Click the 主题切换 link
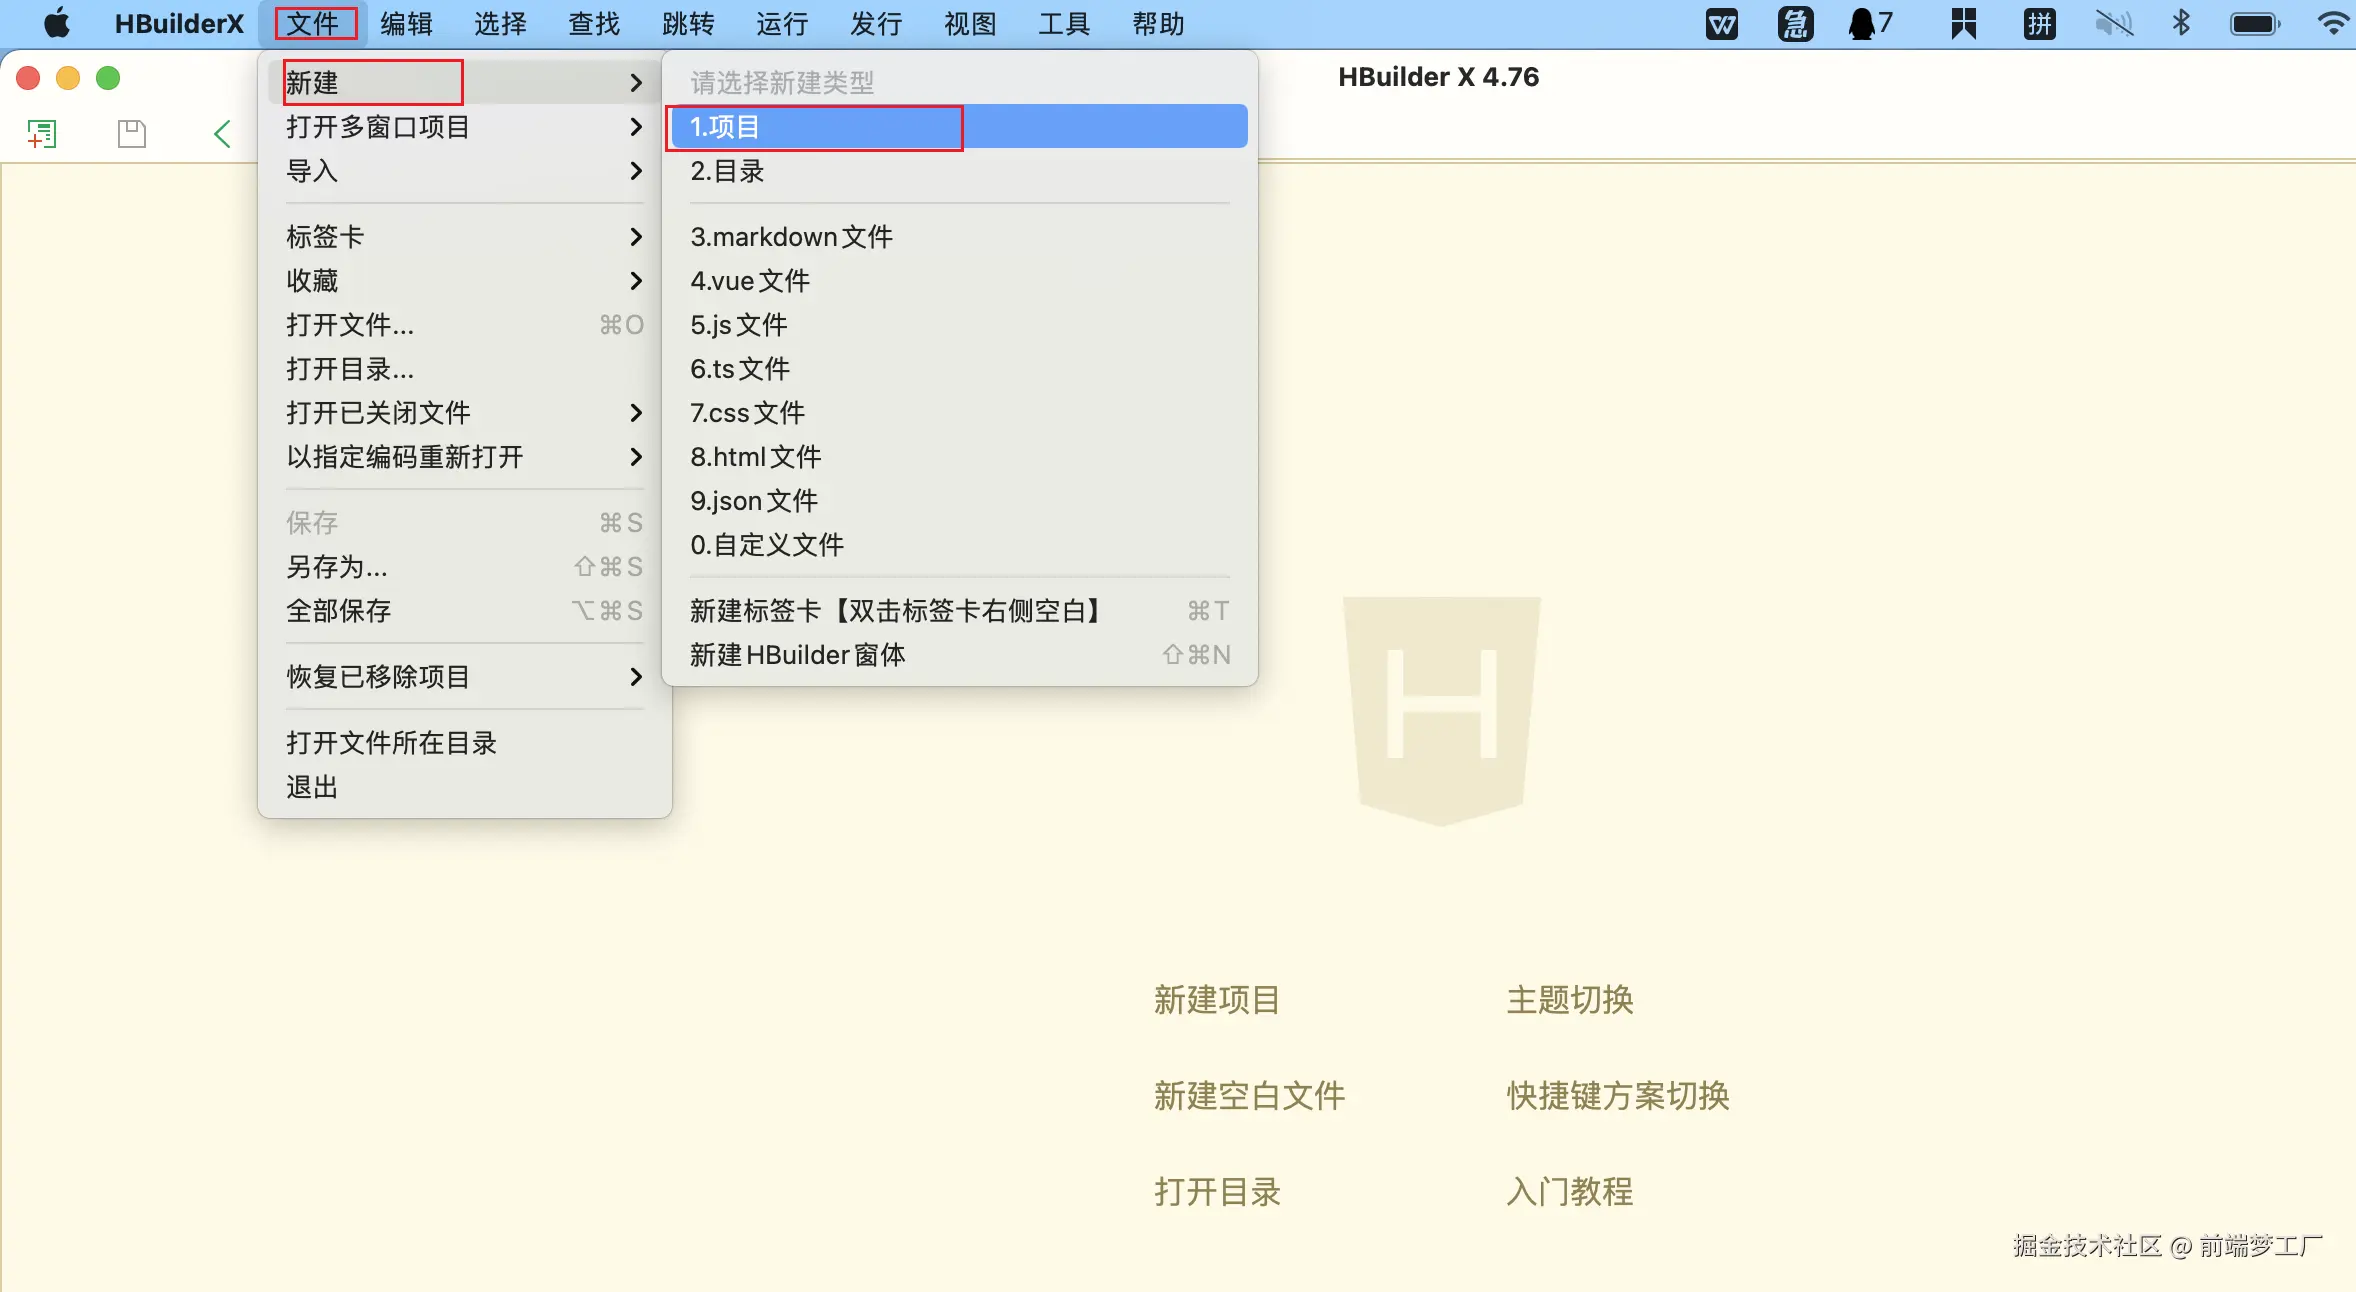 1570,999
